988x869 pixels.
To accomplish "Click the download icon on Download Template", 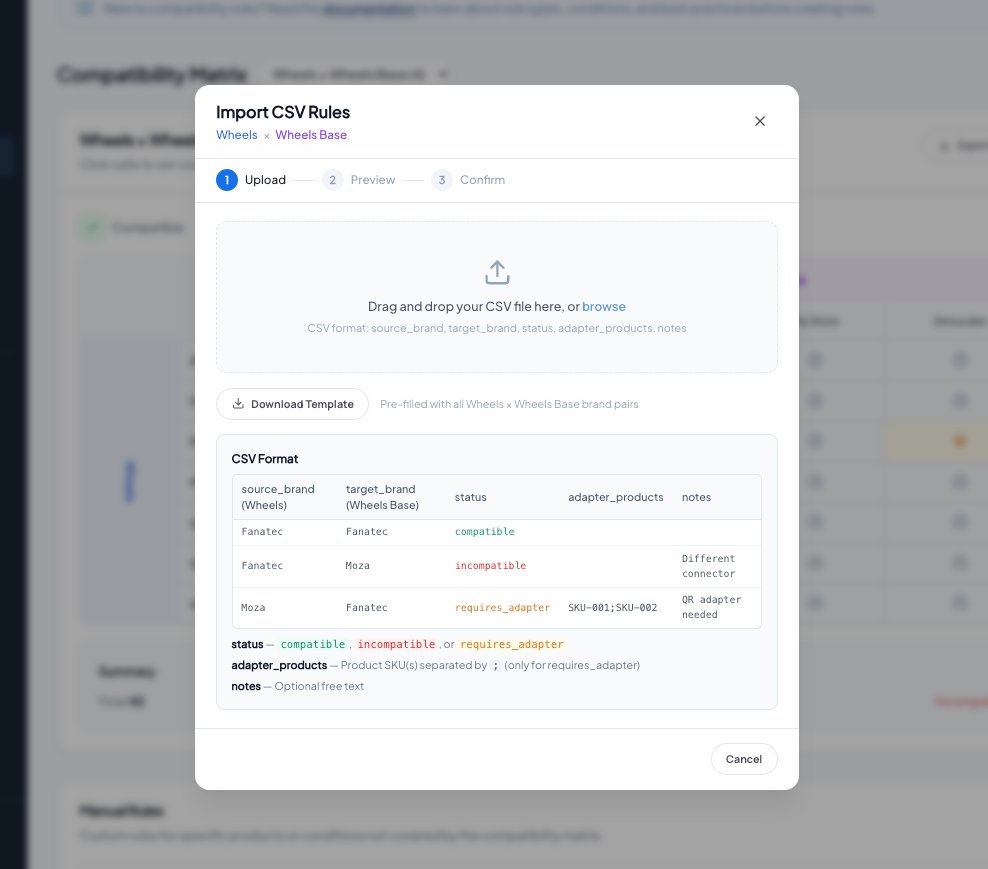I will 238,404.
